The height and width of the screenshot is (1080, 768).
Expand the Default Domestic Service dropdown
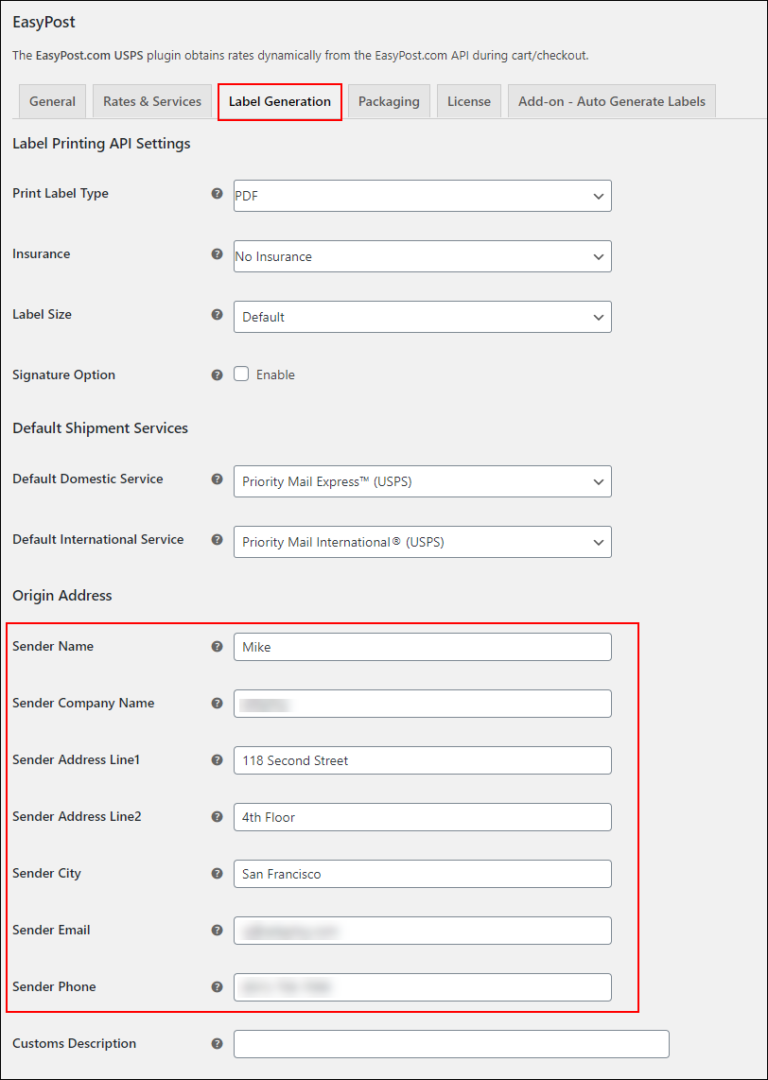421,481
